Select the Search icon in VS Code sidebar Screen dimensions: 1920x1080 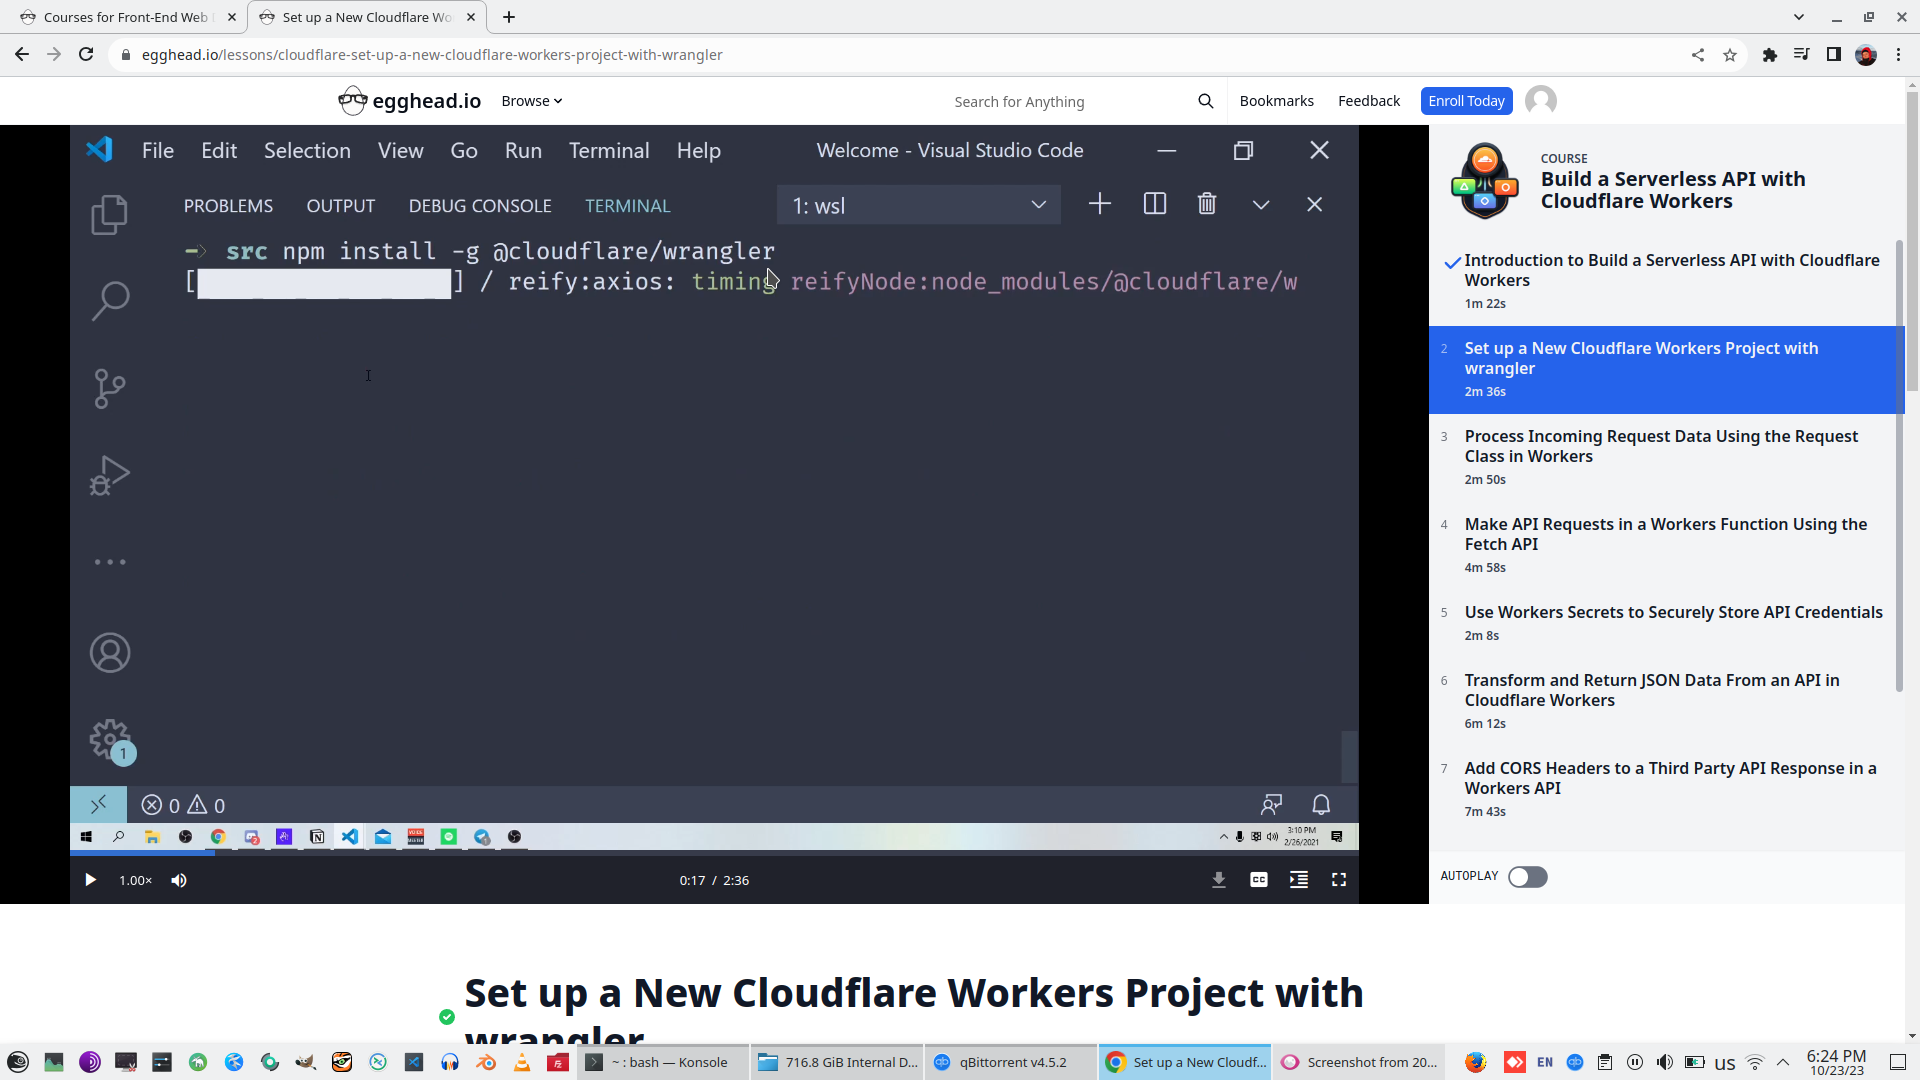tap(110, 300)
